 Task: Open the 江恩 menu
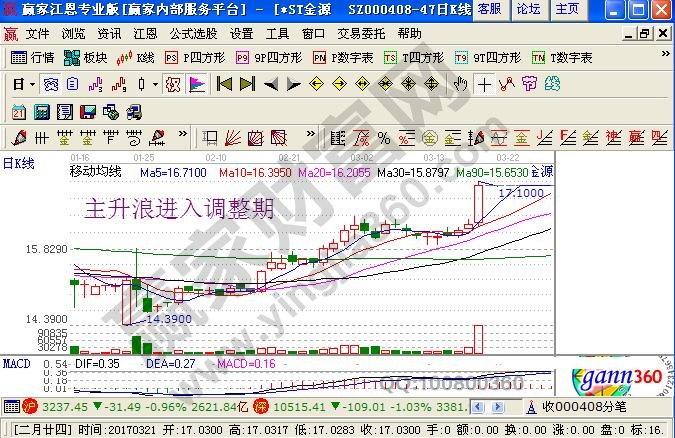pos(145,34)
